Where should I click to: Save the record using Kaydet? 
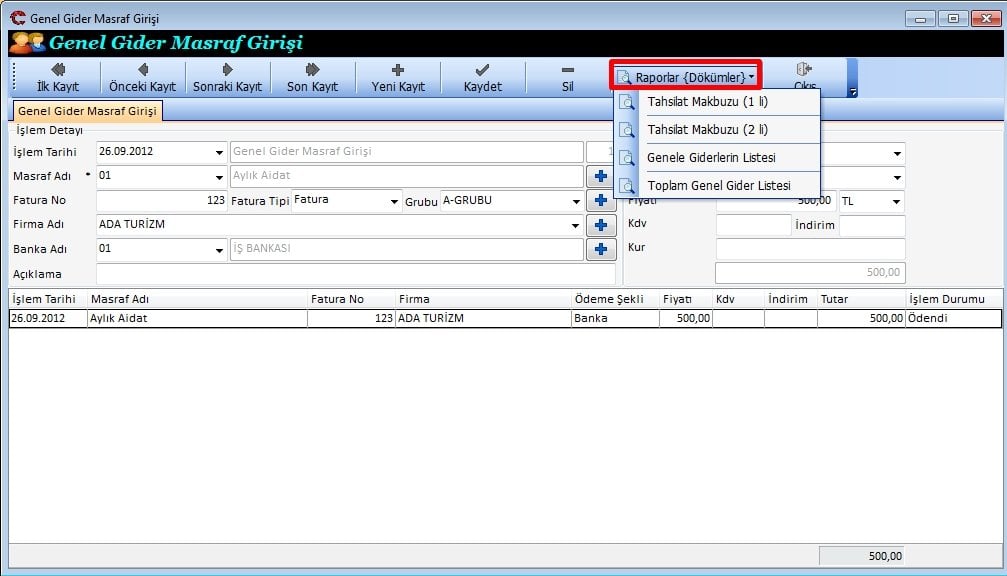point(482,77)
